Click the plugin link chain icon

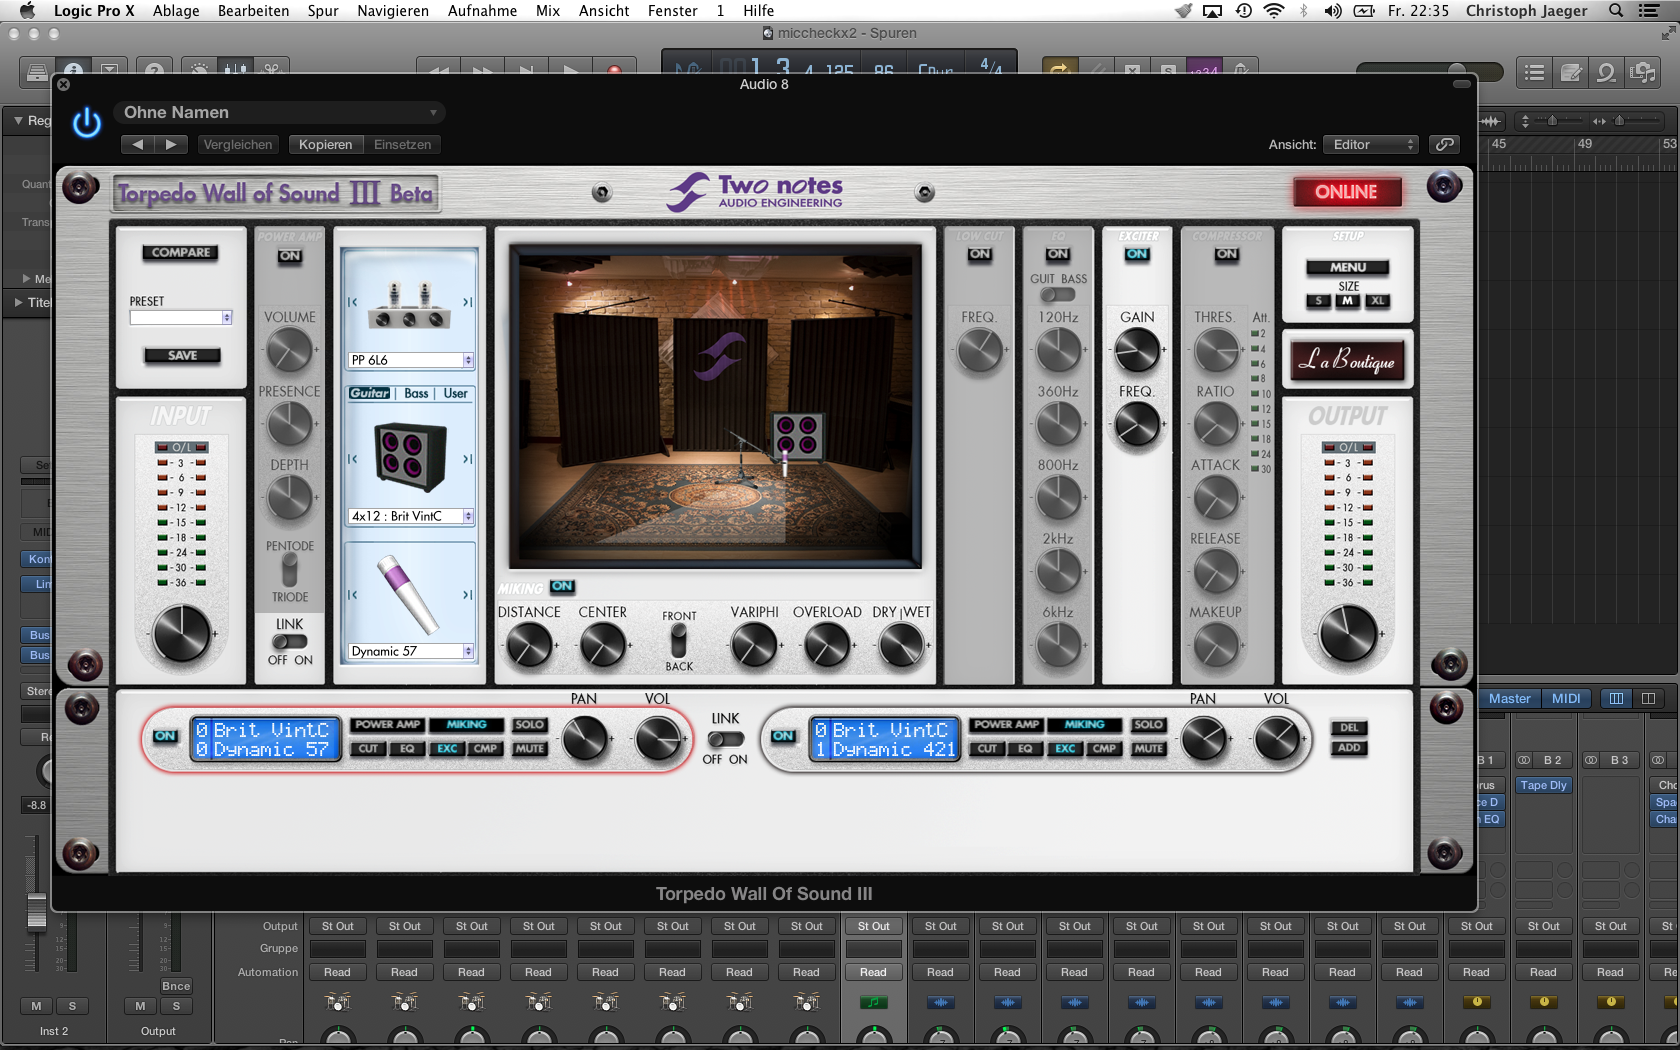(x=1444, y=144)
